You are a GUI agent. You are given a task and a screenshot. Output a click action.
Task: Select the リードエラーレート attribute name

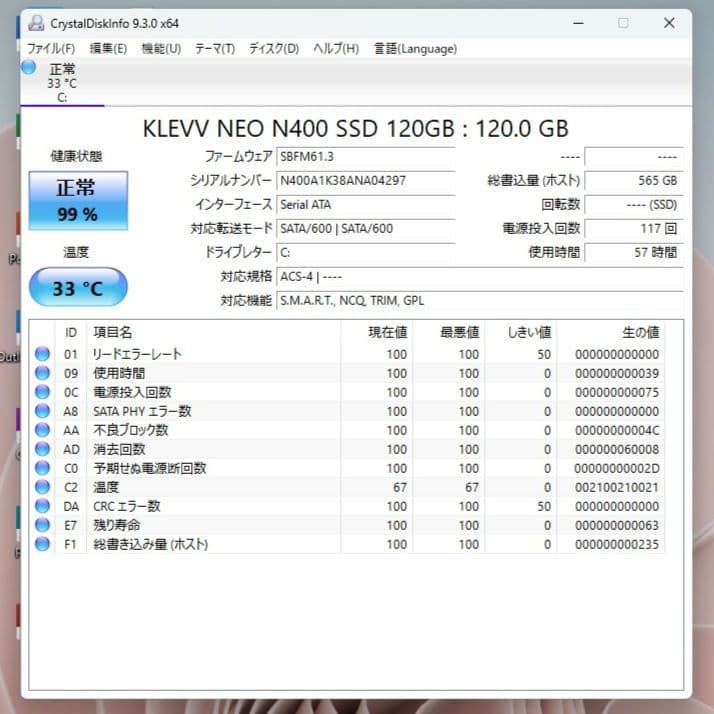(137, 354)
